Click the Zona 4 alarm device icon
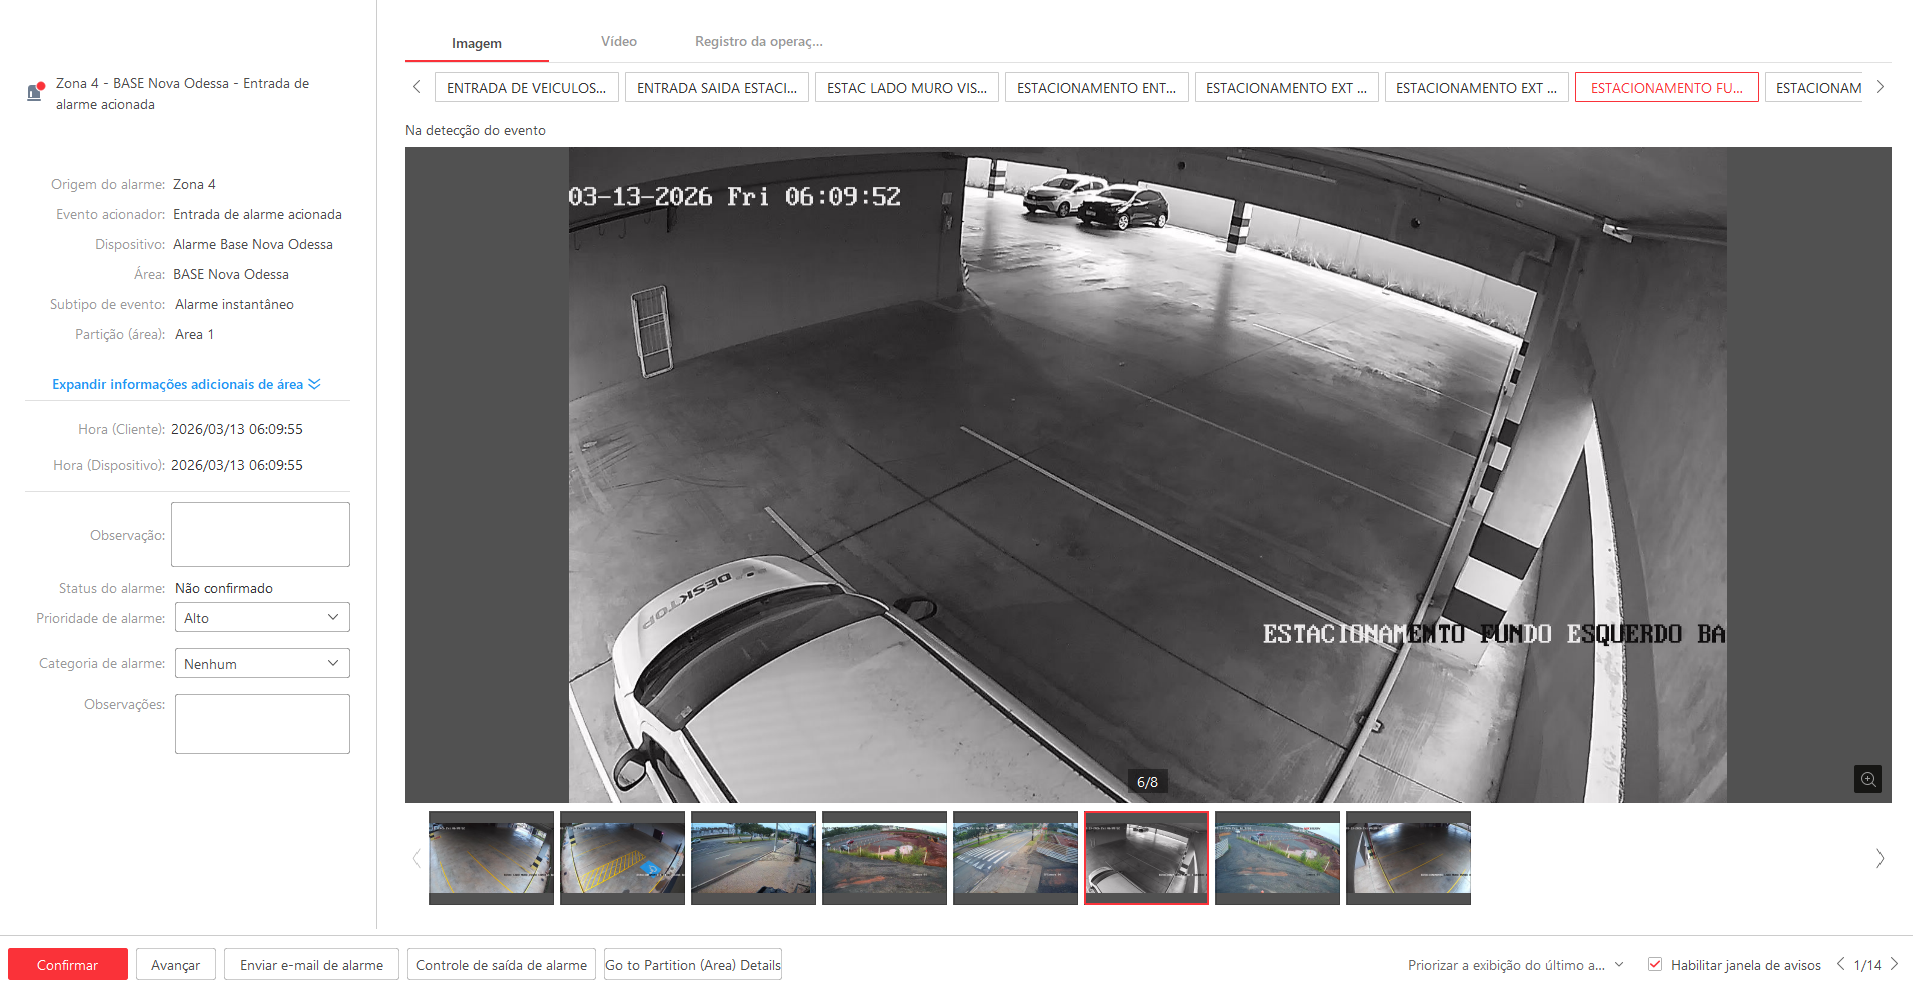This screenshot has height=986, width=1913. (35, 92)
